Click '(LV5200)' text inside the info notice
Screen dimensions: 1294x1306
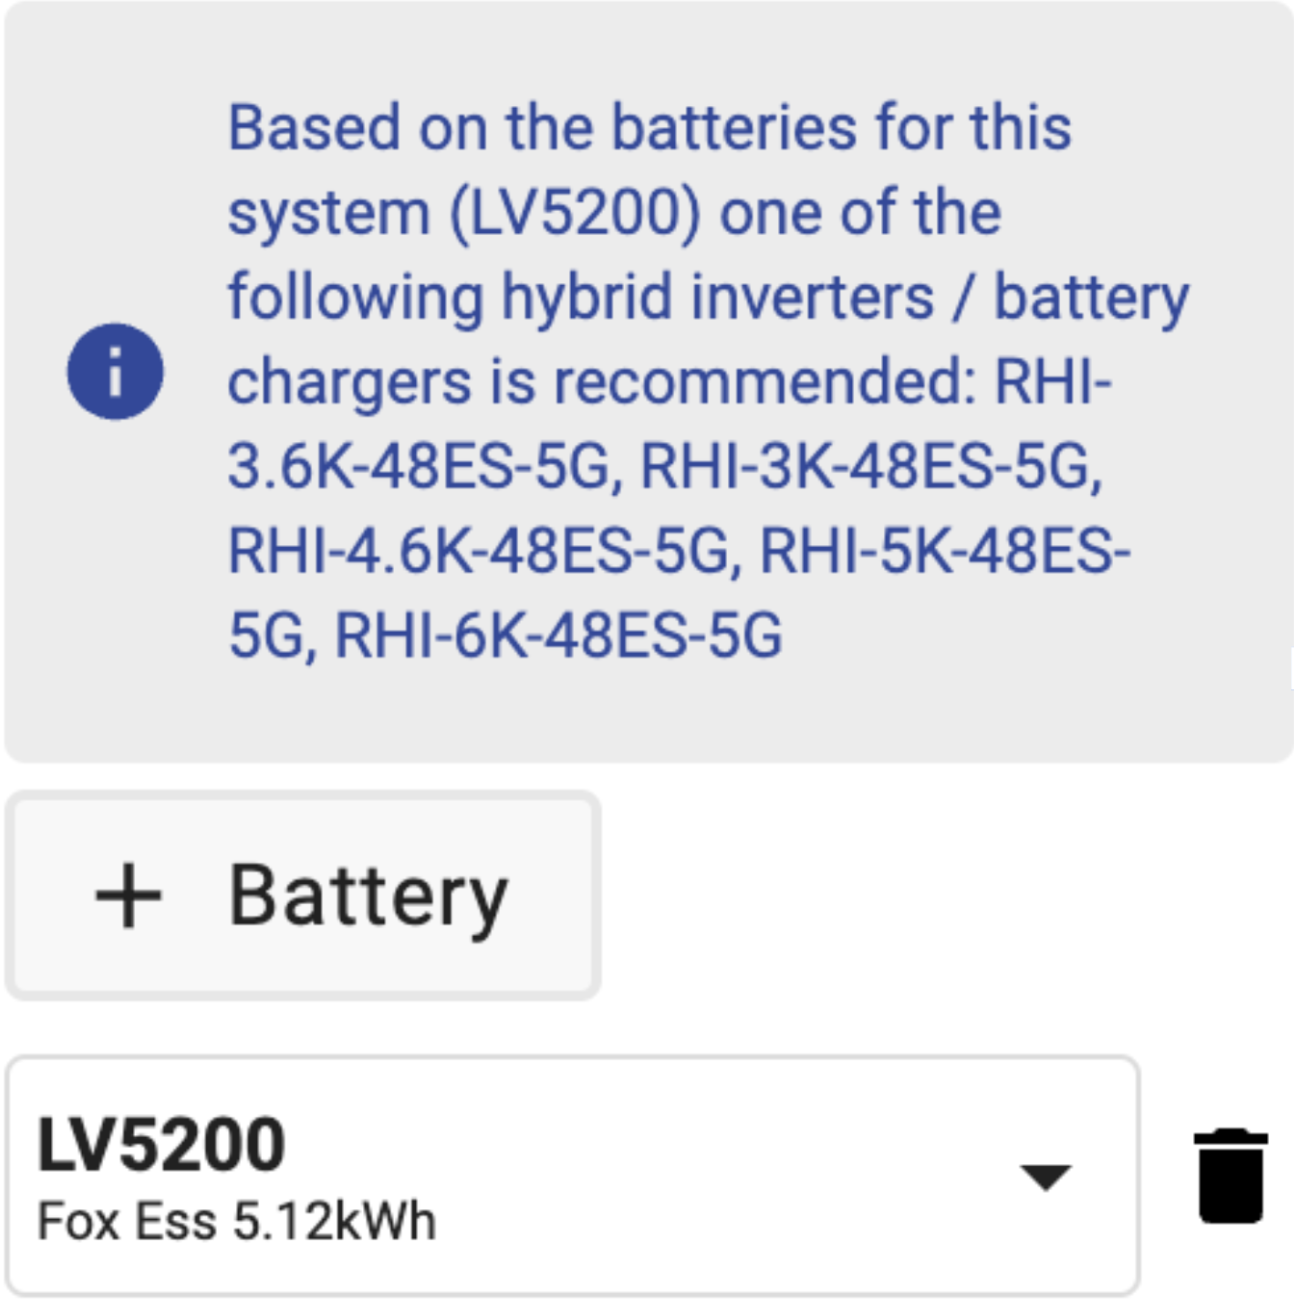(574, 214)
